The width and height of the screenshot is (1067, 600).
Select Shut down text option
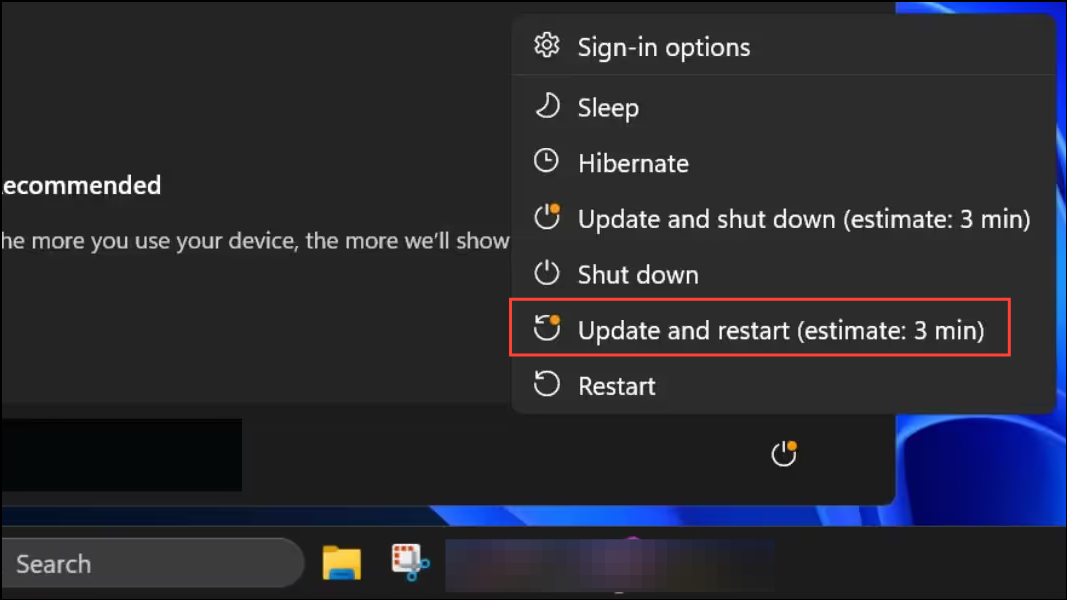click(638, 275)
